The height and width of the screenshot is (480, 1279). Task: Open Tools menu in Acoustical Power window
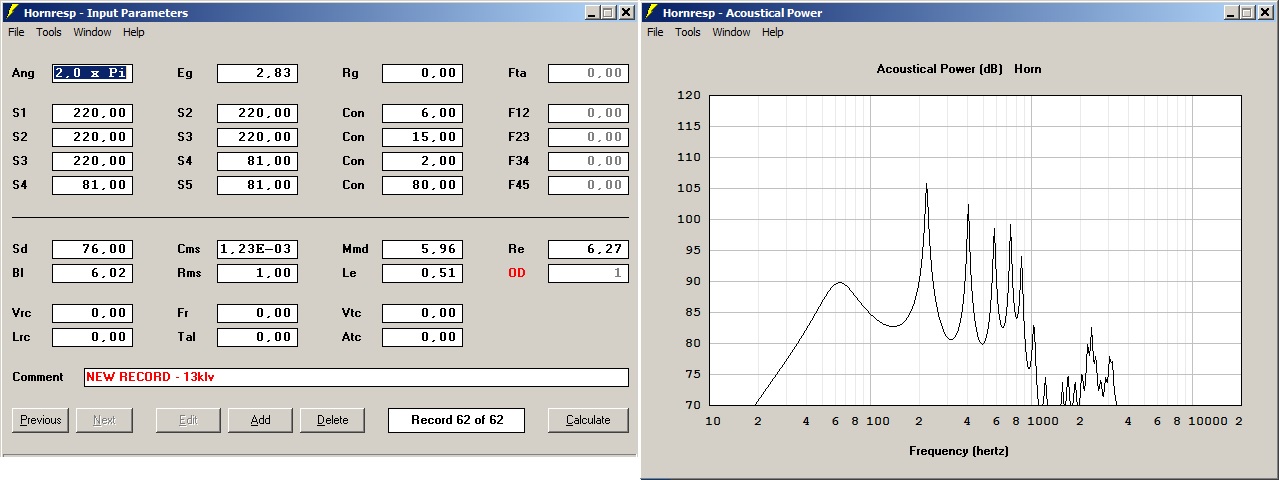[x=688, y=32]
